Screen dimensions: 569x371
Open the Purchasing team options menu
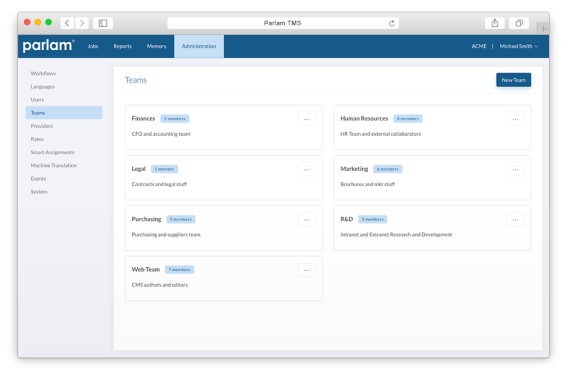click(307, 220)
